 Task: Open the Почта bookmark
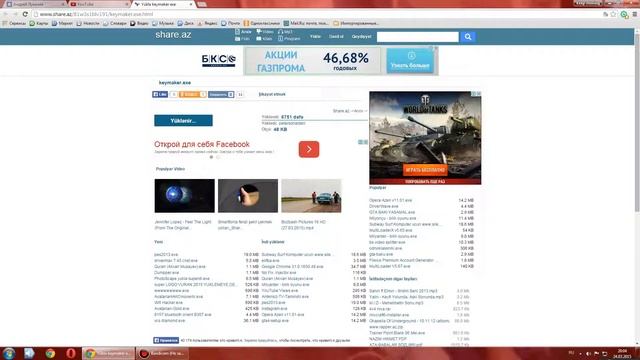coord(231,23)
